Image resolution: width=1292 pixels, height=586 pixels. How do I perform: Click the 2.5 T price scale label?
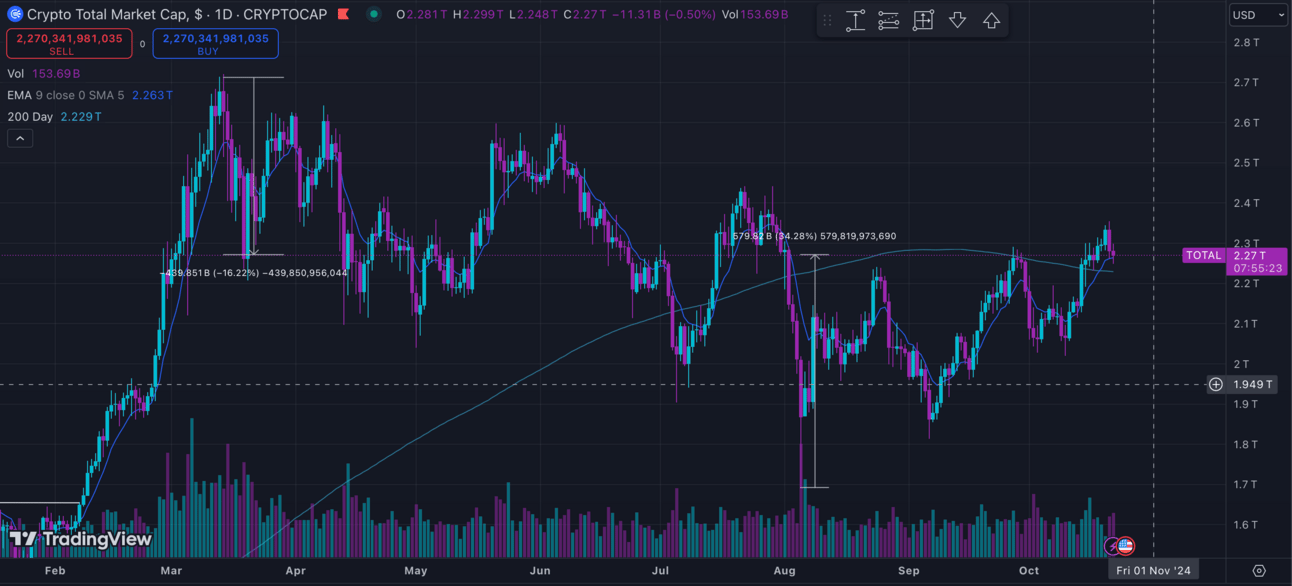pos(1246,163)
